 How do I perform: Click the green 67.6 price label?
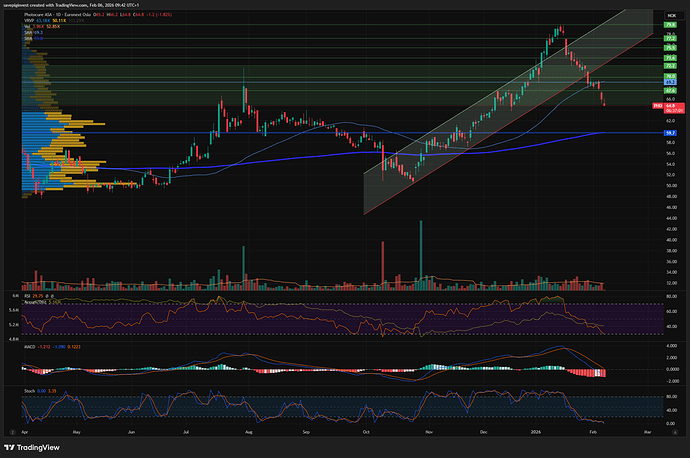pos(670,89)
